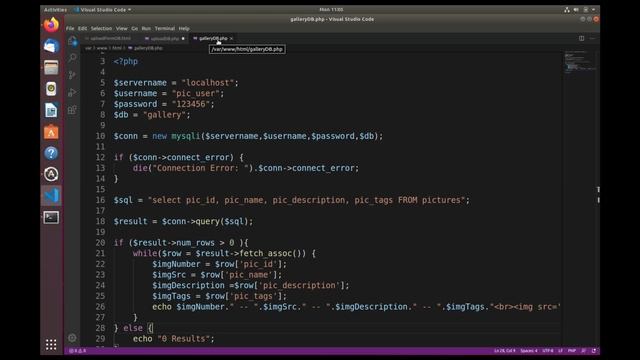The height and width of the screenshot is (360, 640).
Task: Open Ubuntu Software from the dock
Action: click(x=51, y=132)
